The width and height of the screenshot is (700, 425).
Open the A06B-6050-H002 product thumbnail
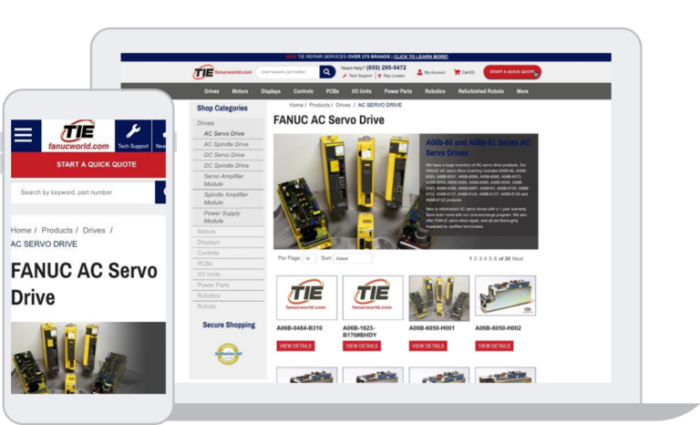pyautogui.click(x=505, y=296)
